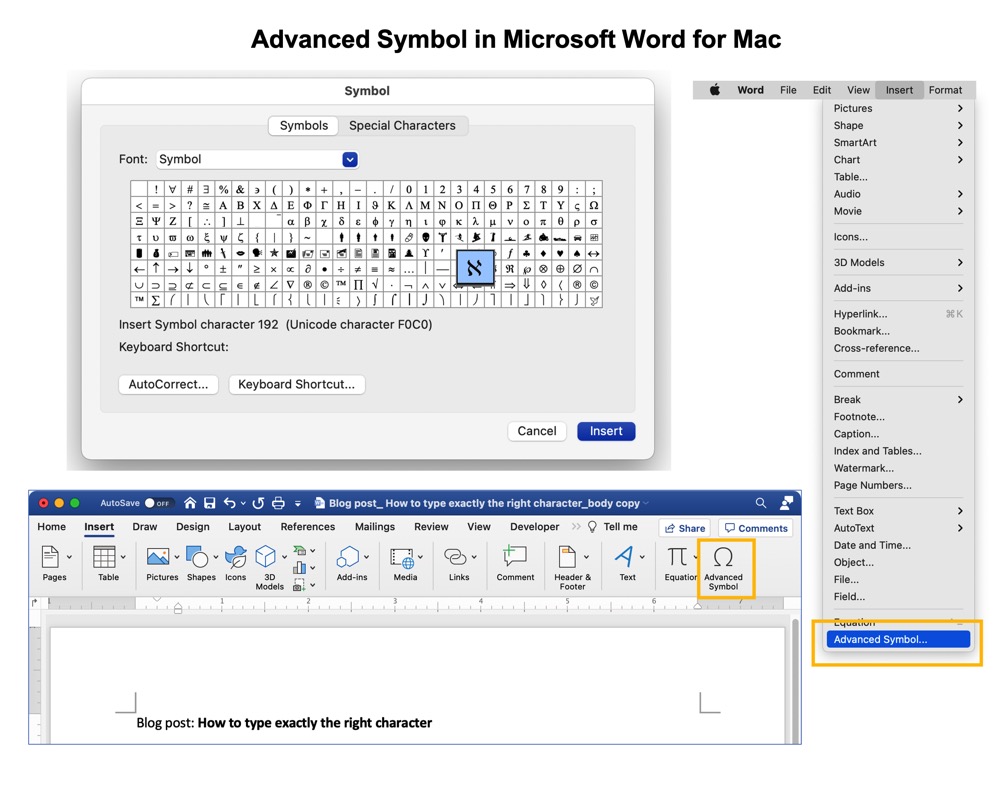The height and width of the screenshot is (794, 1000).
Task: Click the Text icon in the ribbon
Action: pos(624,556)
